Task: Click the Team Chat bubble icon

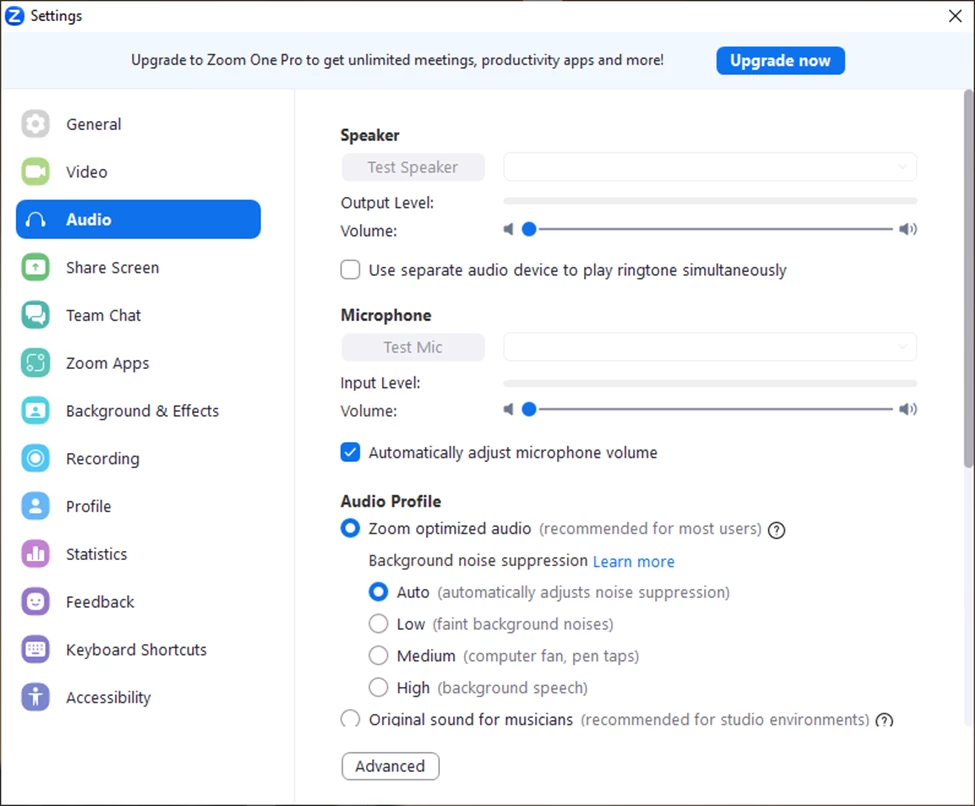Action: (35, 315)
